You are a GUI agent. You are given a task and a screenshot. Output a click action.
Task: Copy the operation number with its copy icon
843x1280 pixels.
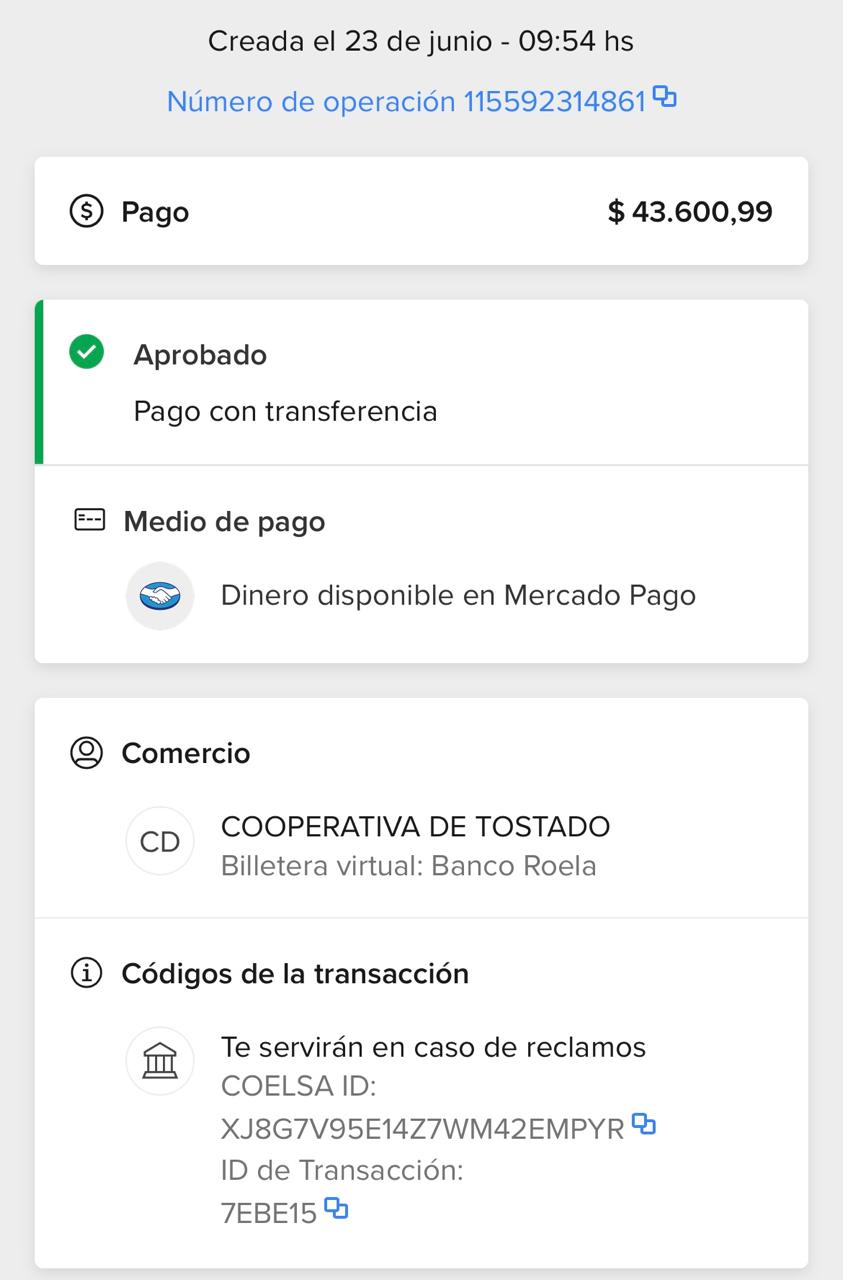click(x=665, y=97)
